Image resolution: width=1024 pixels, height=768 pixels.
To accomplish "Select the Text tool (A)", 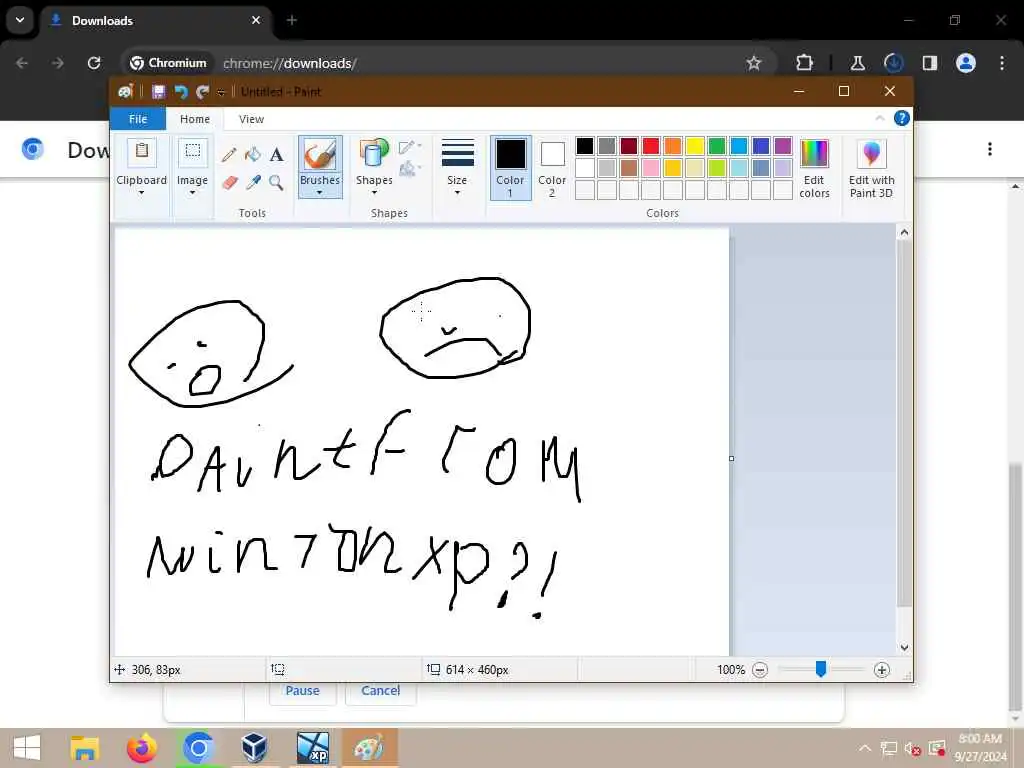I will (x=276, y=155).
